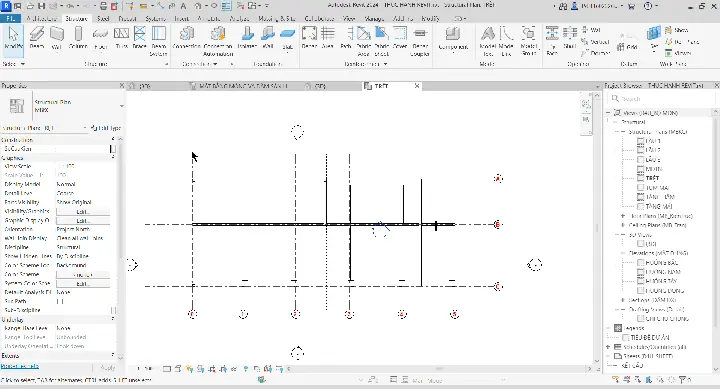Expand the Schedules/Quantities tree node
This screenshot has height=389, width=720.
pyautogui.click(x=608, y=347)
